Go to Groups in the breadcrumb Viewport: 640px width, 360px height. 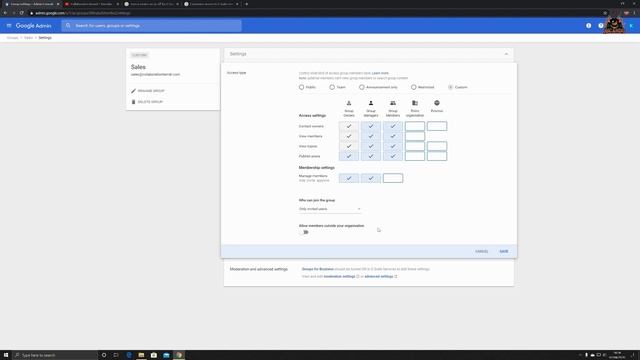coord(12,38)
